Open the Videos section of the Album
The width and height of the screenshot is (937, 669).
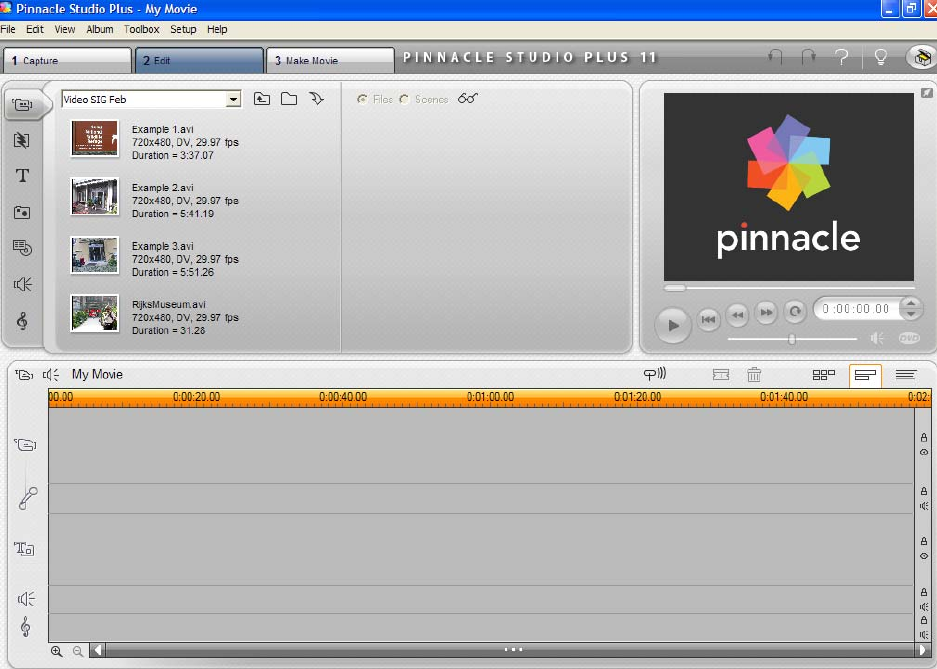point(23,105)
